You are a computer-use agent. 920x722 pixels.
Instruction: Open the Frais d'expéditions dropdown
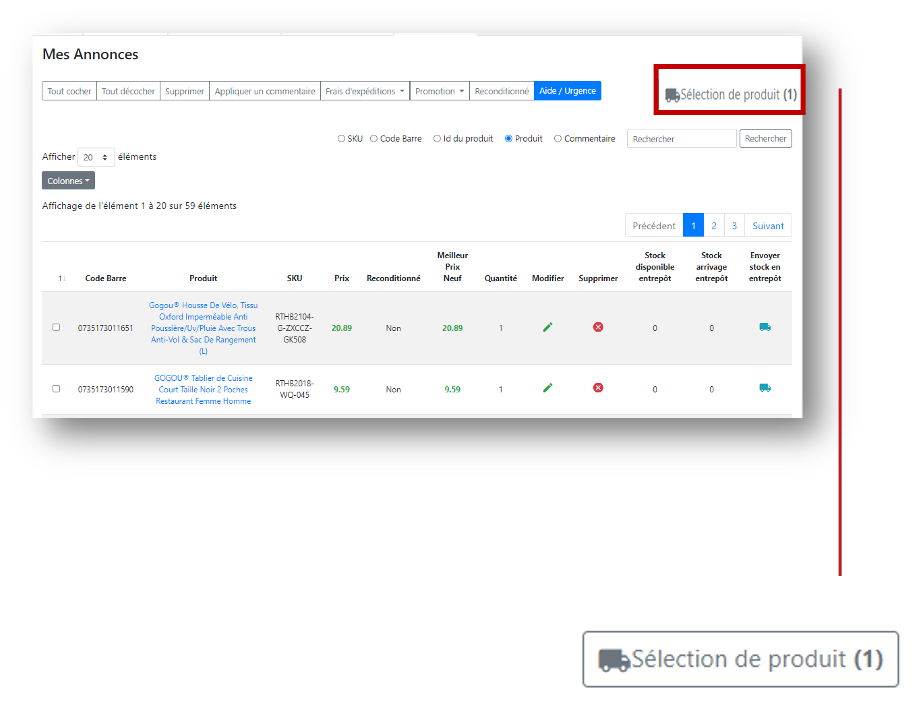365,91
